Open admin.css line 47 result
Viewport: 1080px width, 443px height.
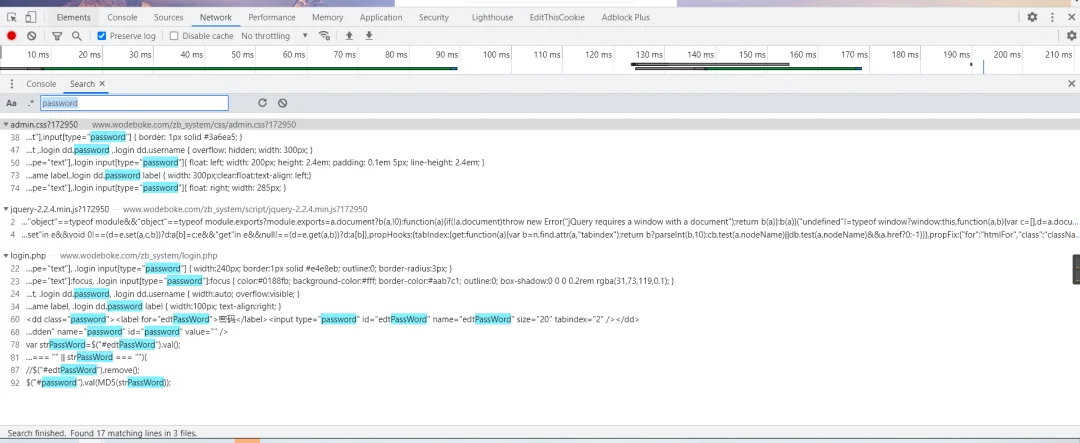click(x=540, y=150)
